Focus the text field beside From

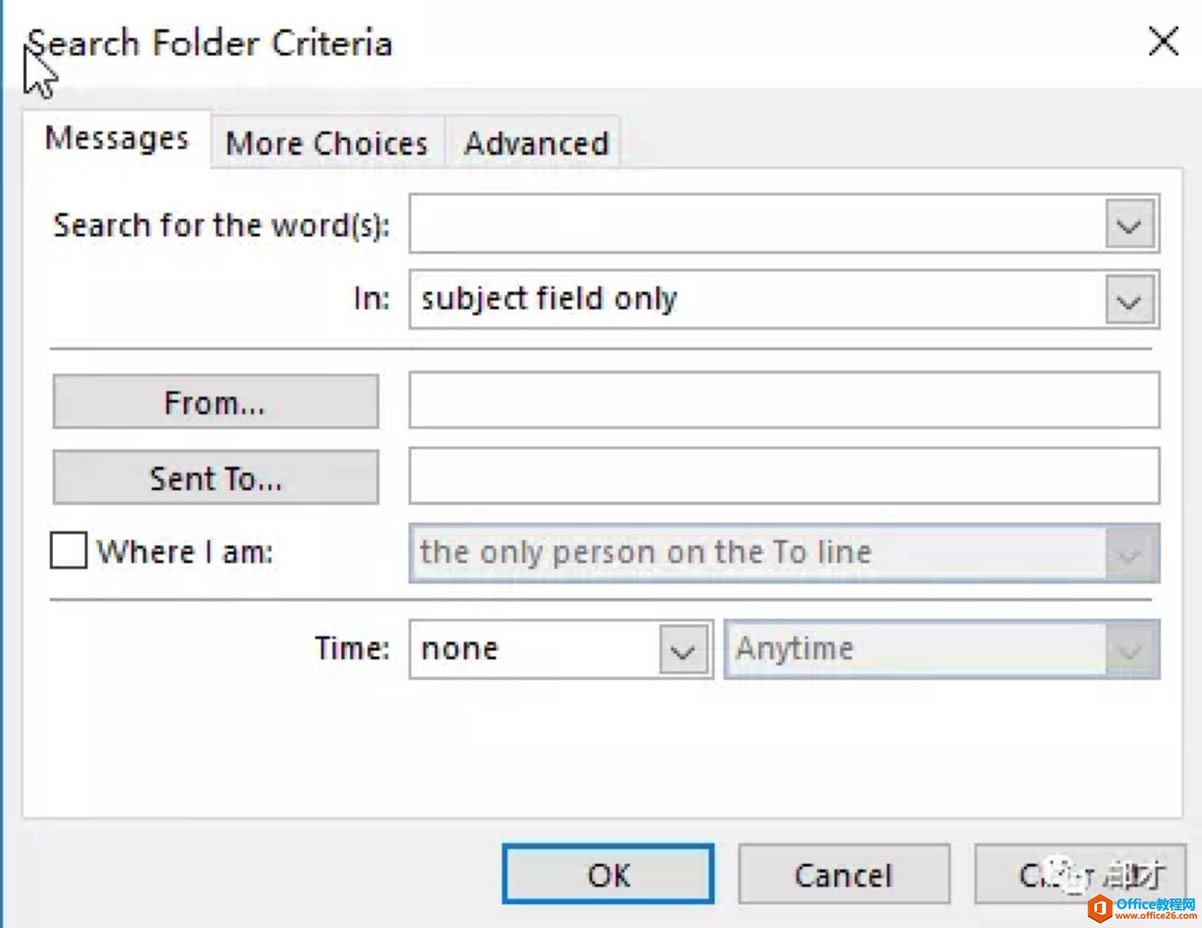tap(784, 400)
